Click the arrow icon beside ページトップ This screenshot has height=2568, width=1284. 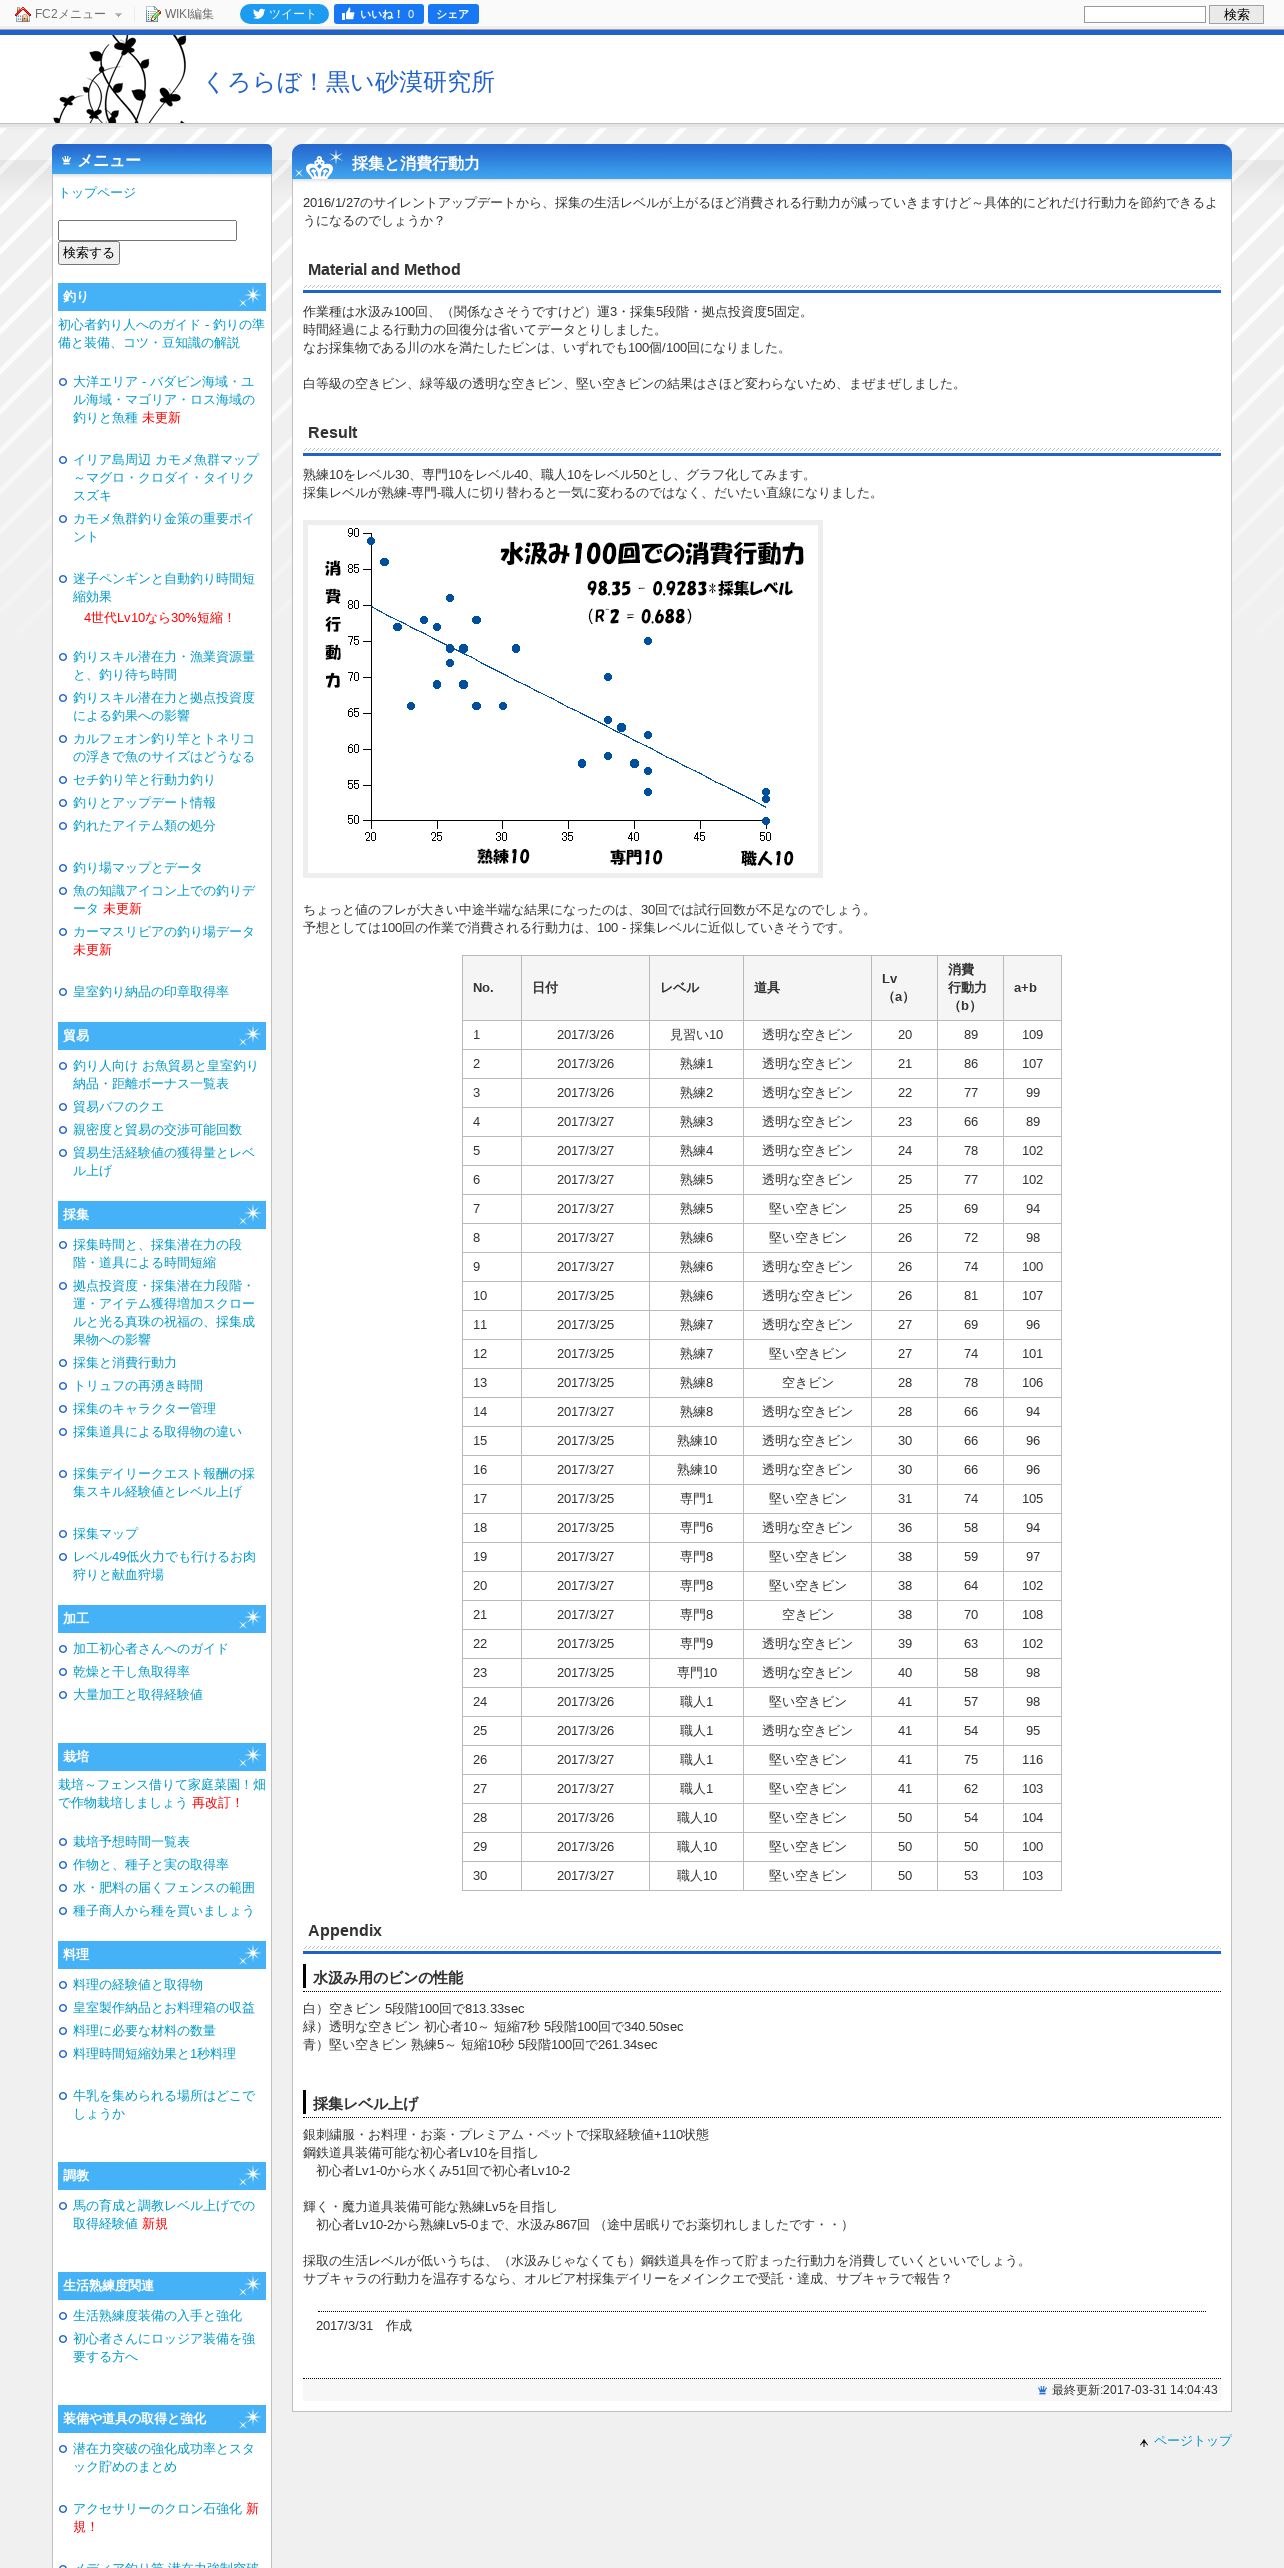click(x=1144, y=2442)
